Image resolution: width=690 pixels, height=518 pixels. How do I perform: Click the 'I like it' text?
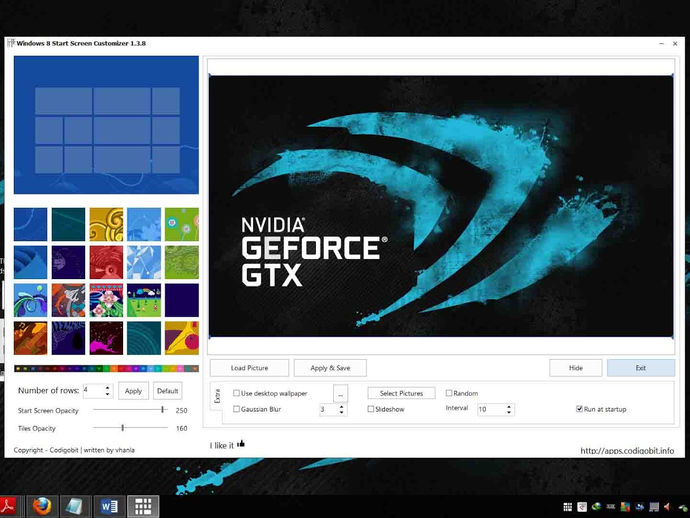221,445
